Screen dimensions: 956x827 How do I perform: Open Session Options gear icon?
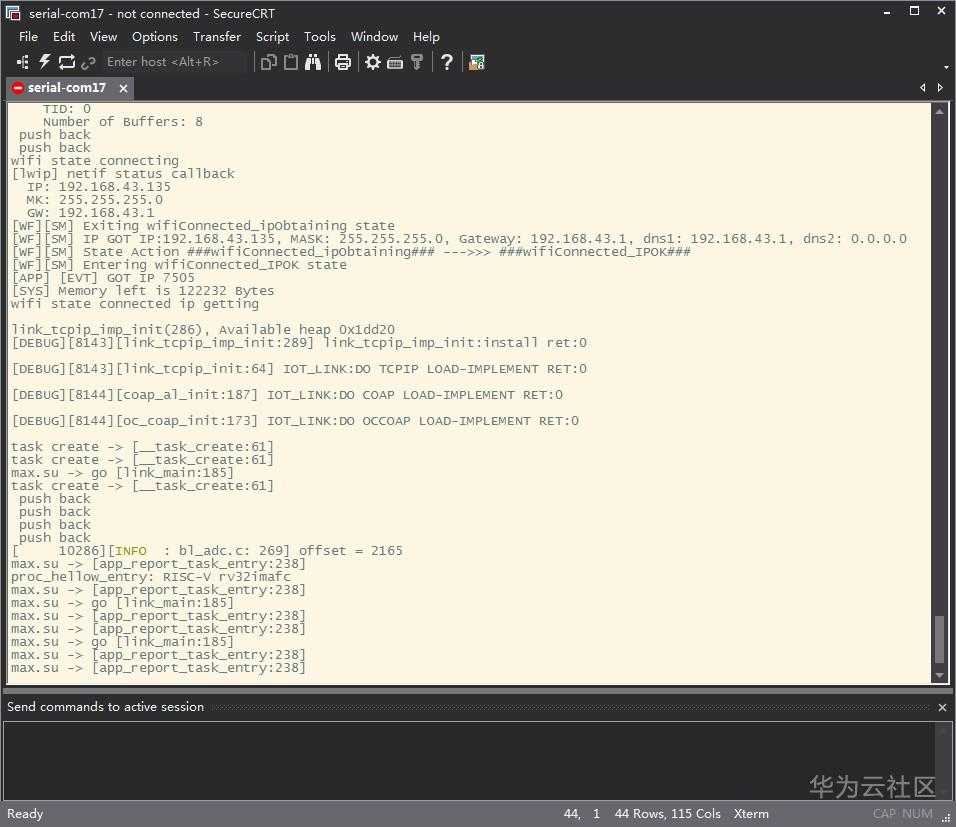pyautogui.click(x=373, y=62)
